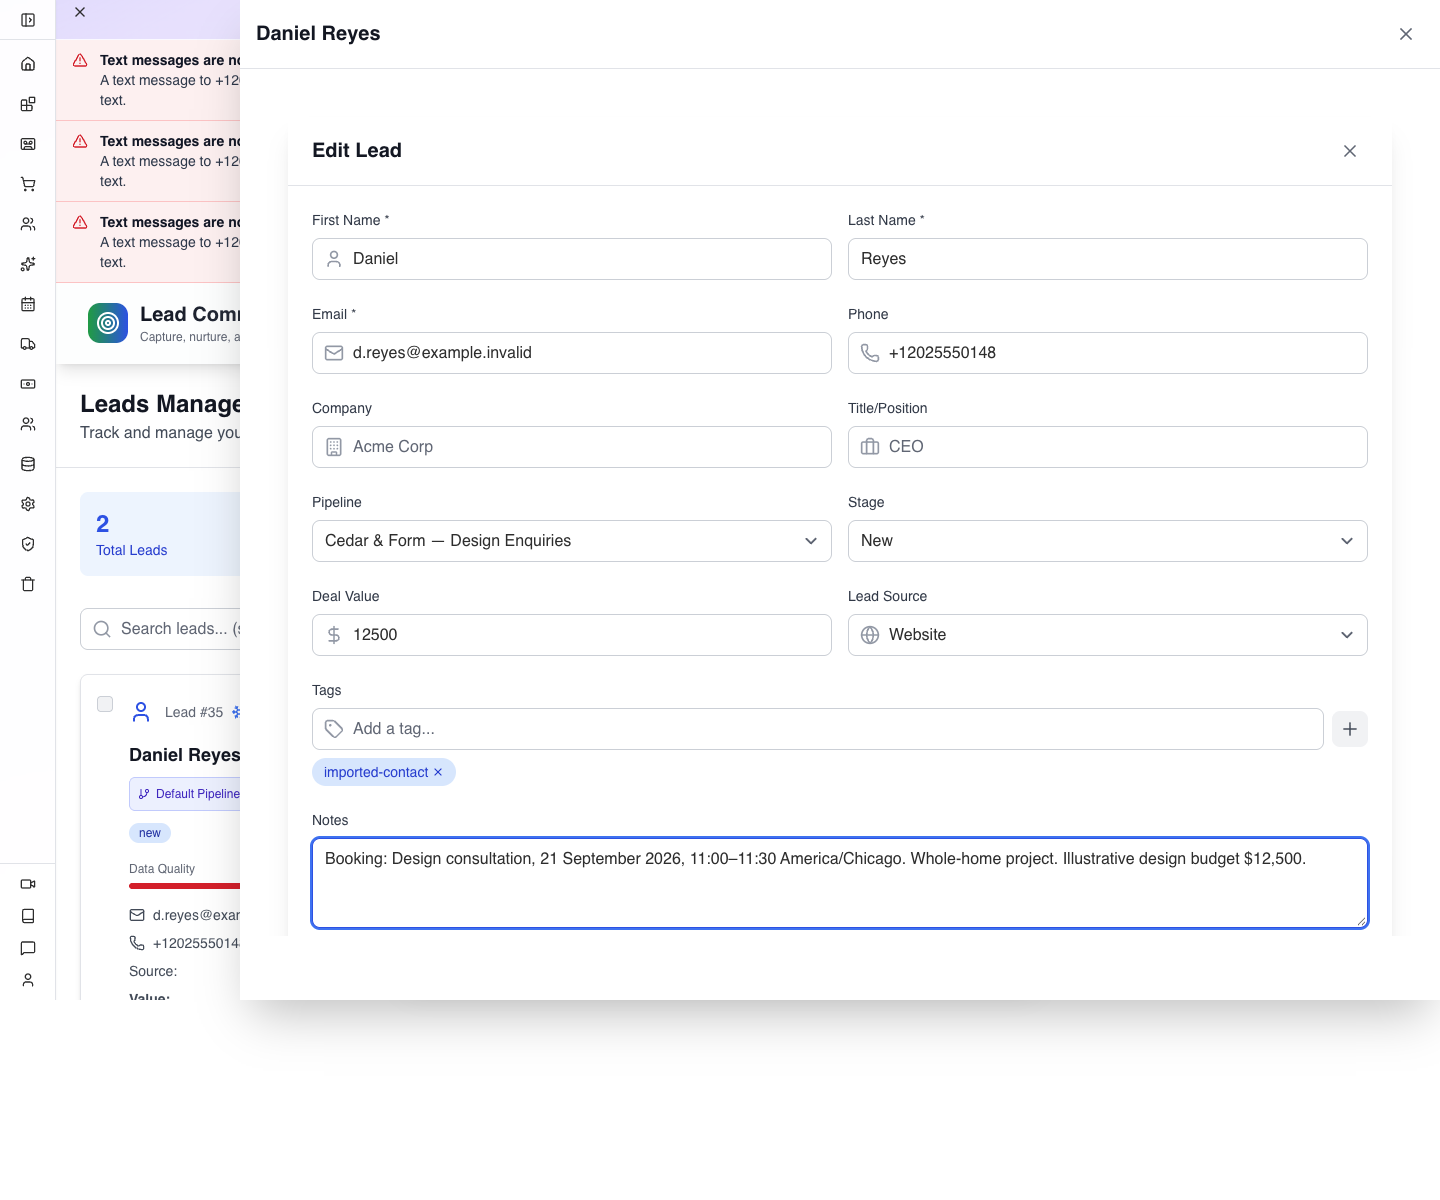Toggle the sidebar panel icon
The image size is (1440, 1200).
28,20
